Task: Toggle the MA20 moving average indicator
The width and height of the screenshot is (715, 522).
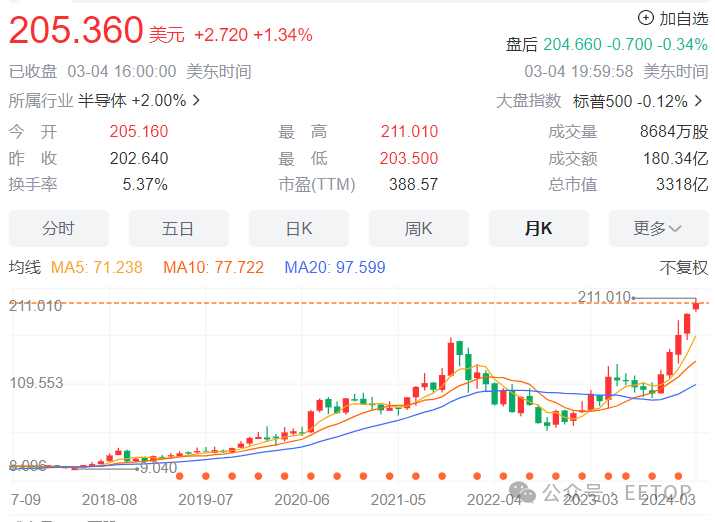Action: click(334, 267)
